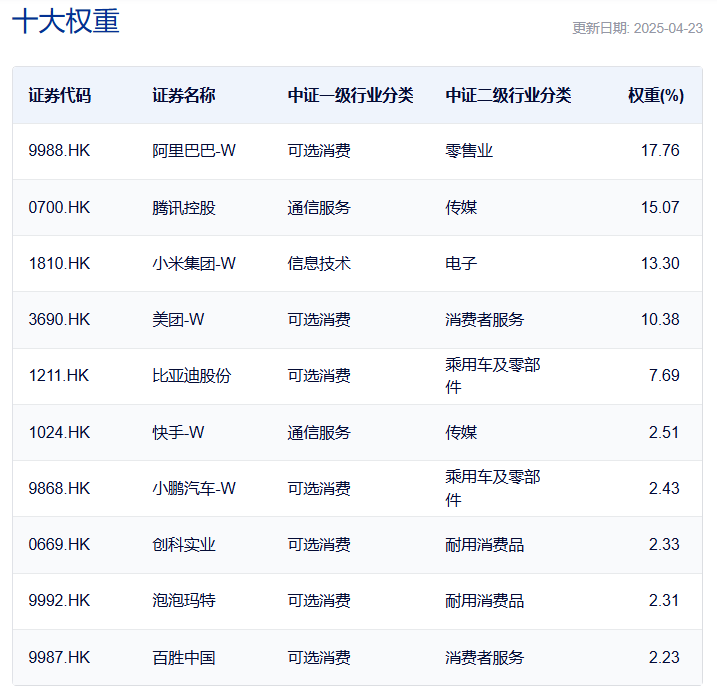The width and height of the screenshot is (717, 697).
Task: Click 电子 sub-industry cell
Action: (x=461, y=263)
